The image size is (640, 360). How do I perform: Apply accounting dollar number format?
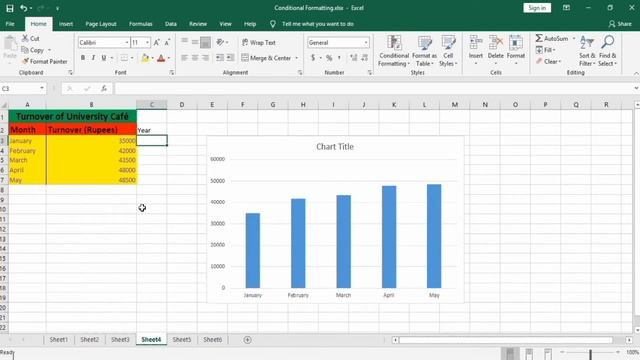313,58
